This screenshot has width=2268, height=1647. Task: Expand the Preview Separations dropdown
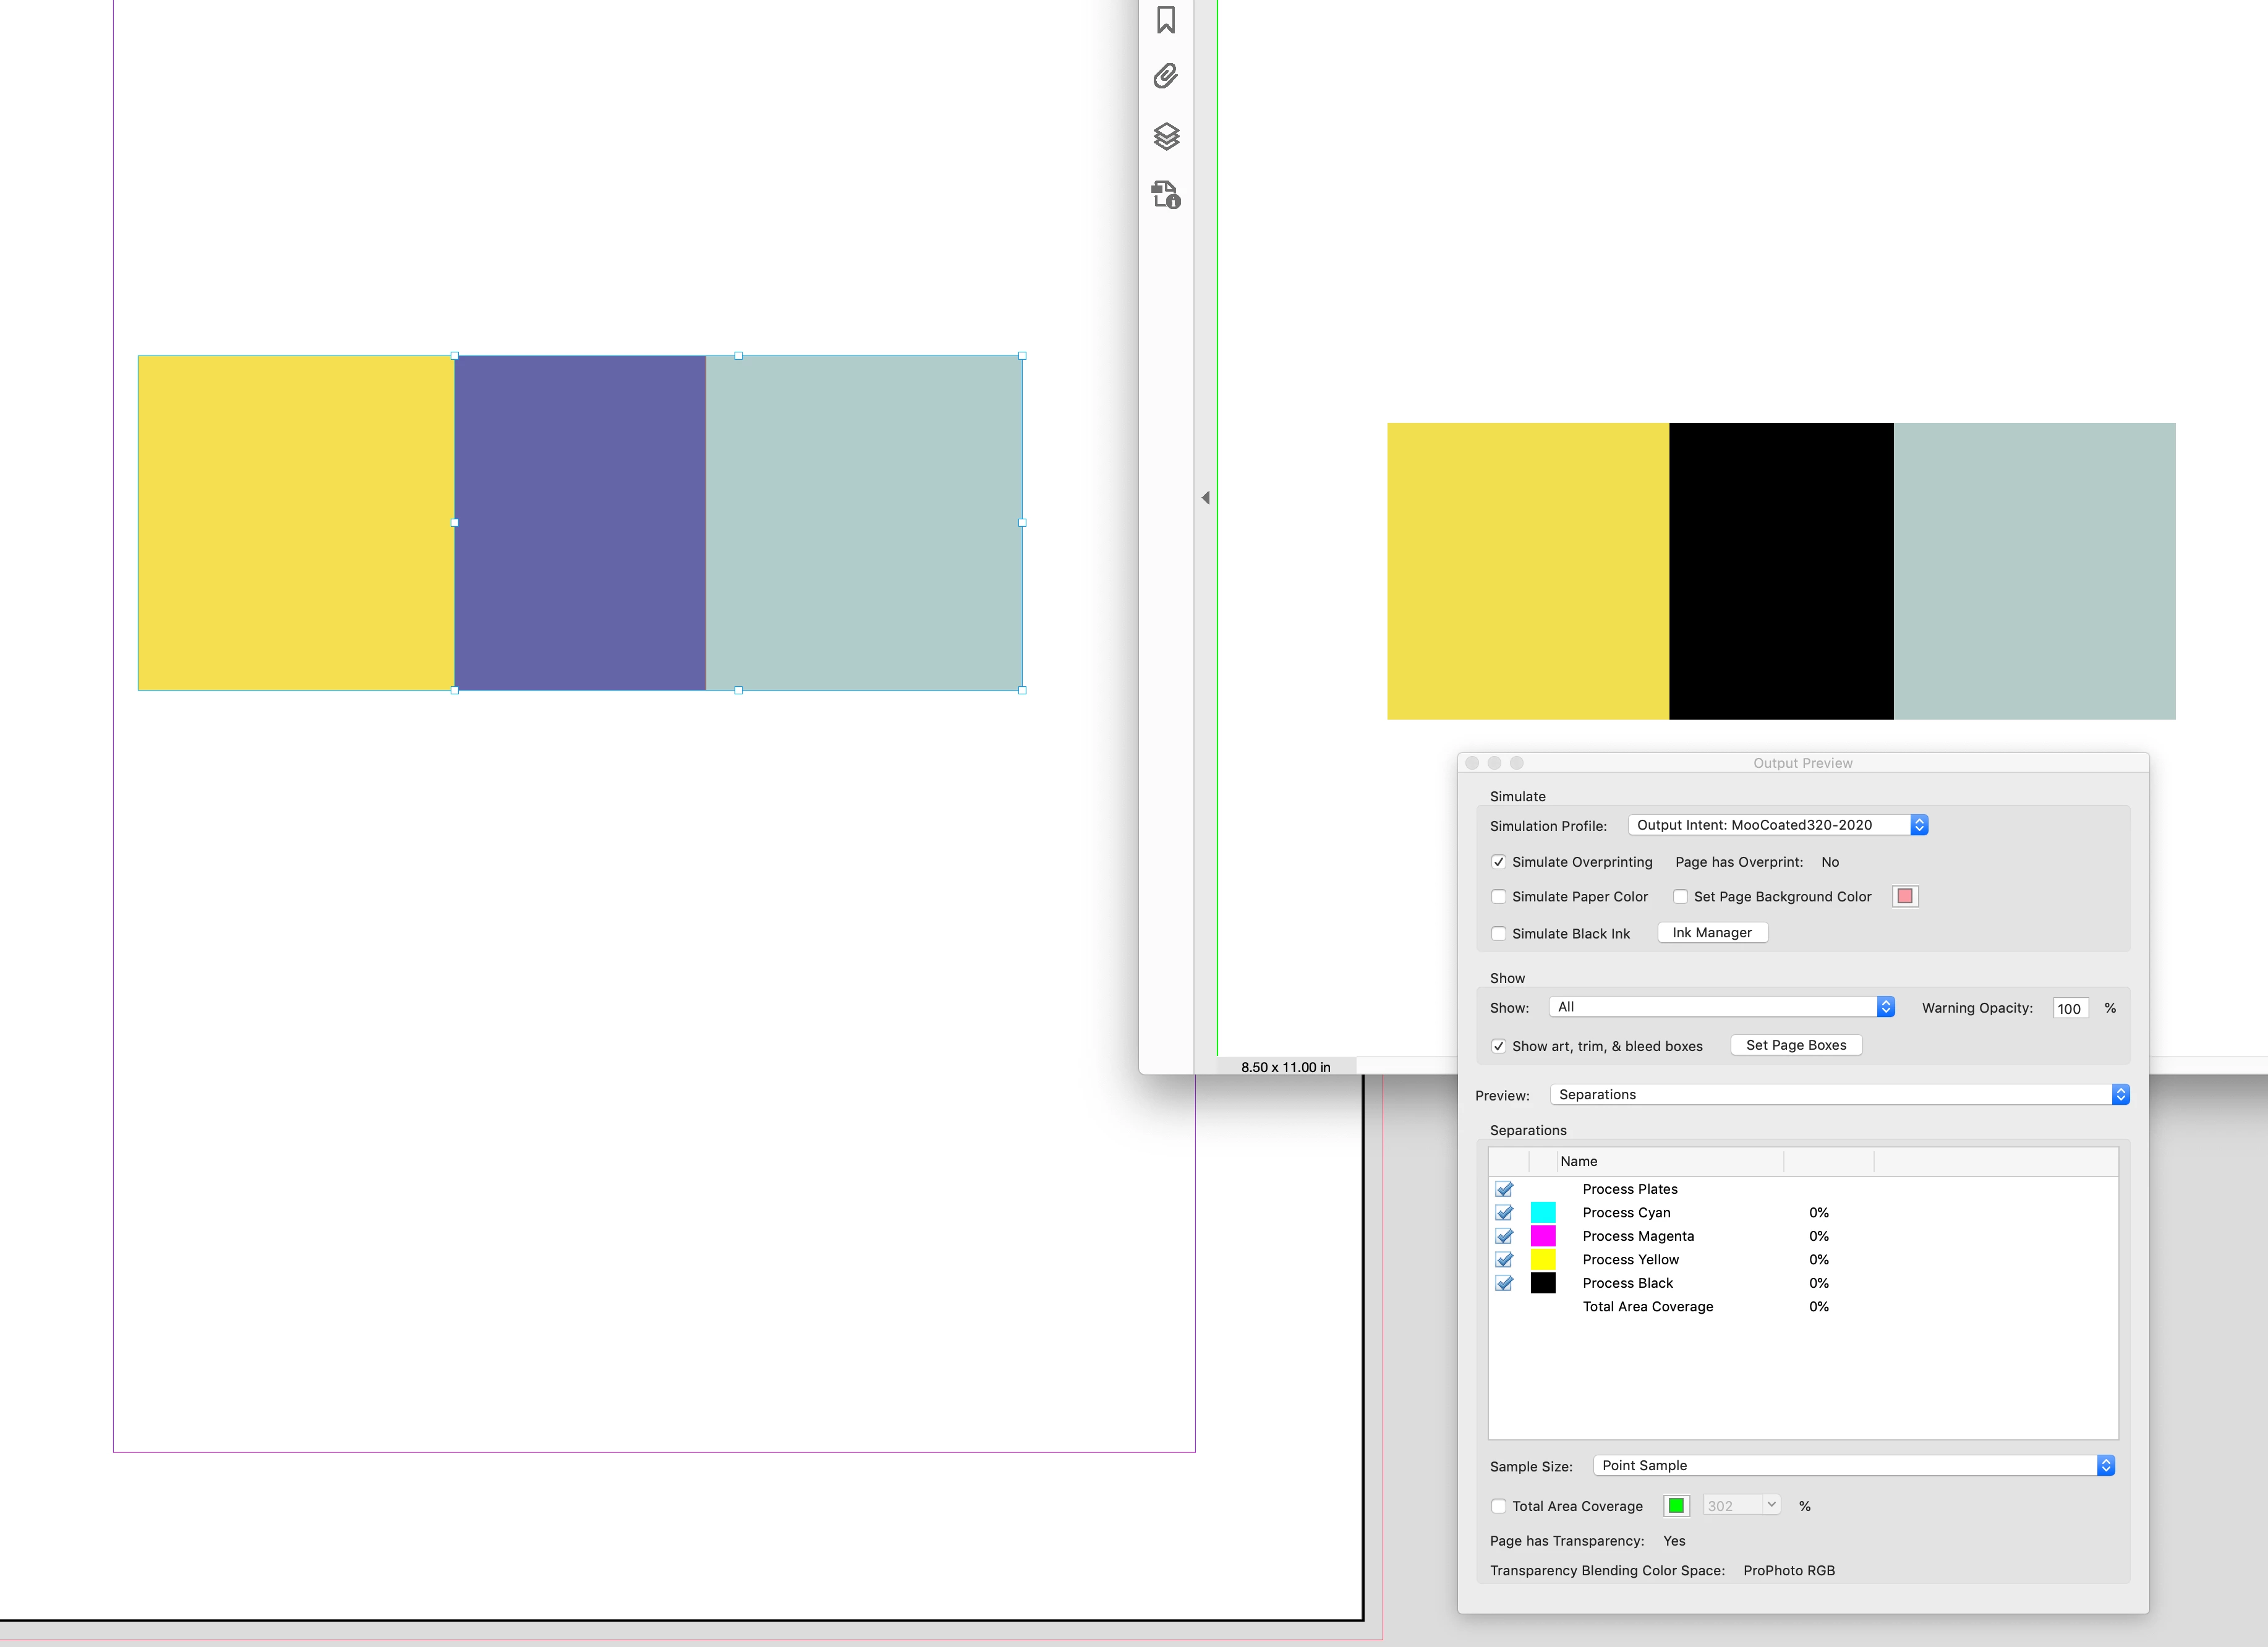coord(1838,1095)
